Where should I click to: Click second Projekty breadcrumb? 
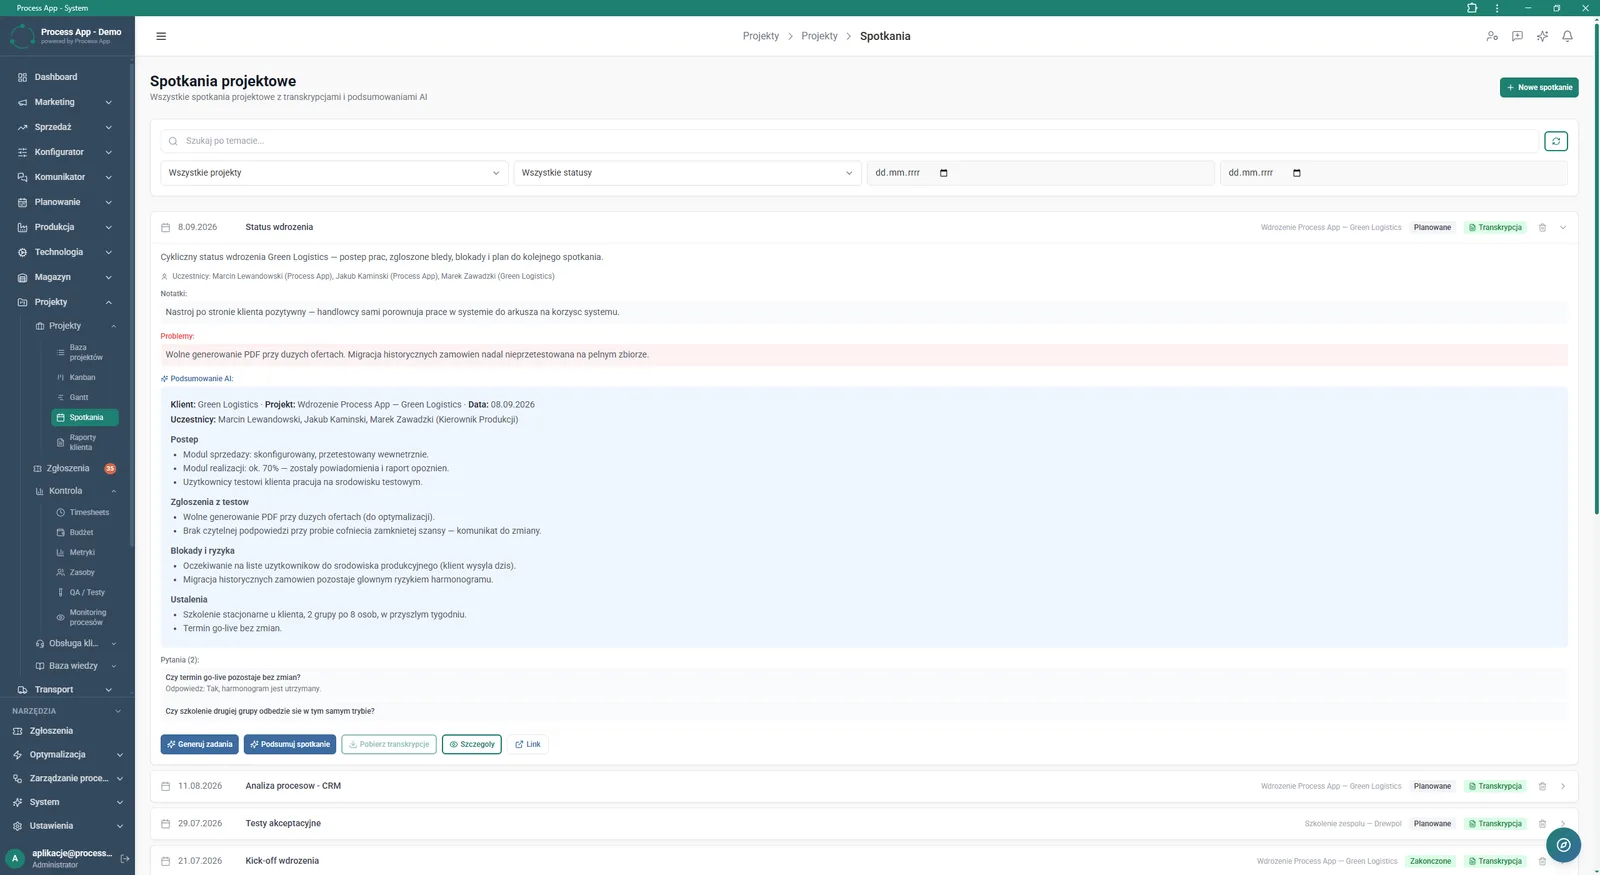tap(819, 36)
